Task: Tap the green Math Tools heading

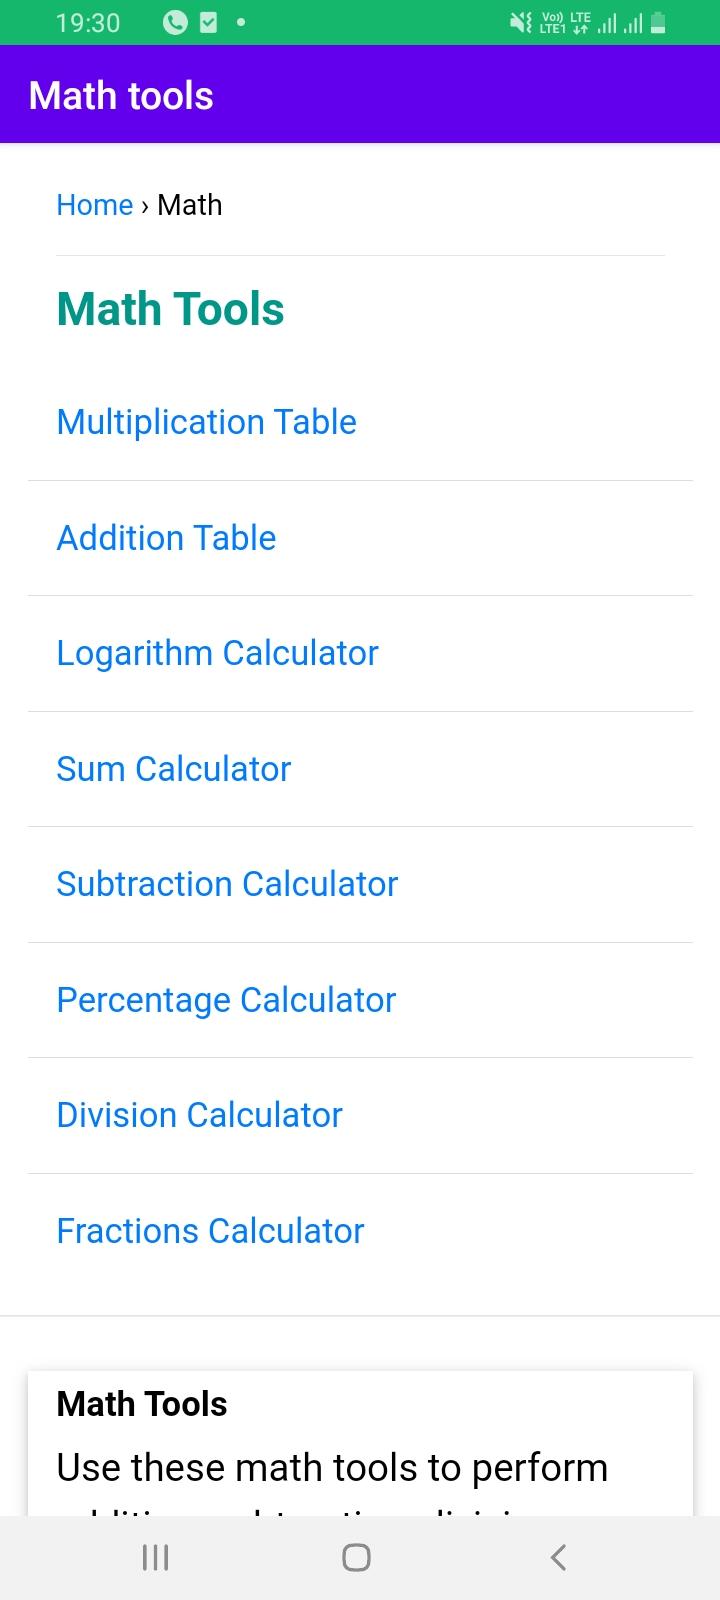Action: click(171, 309)
